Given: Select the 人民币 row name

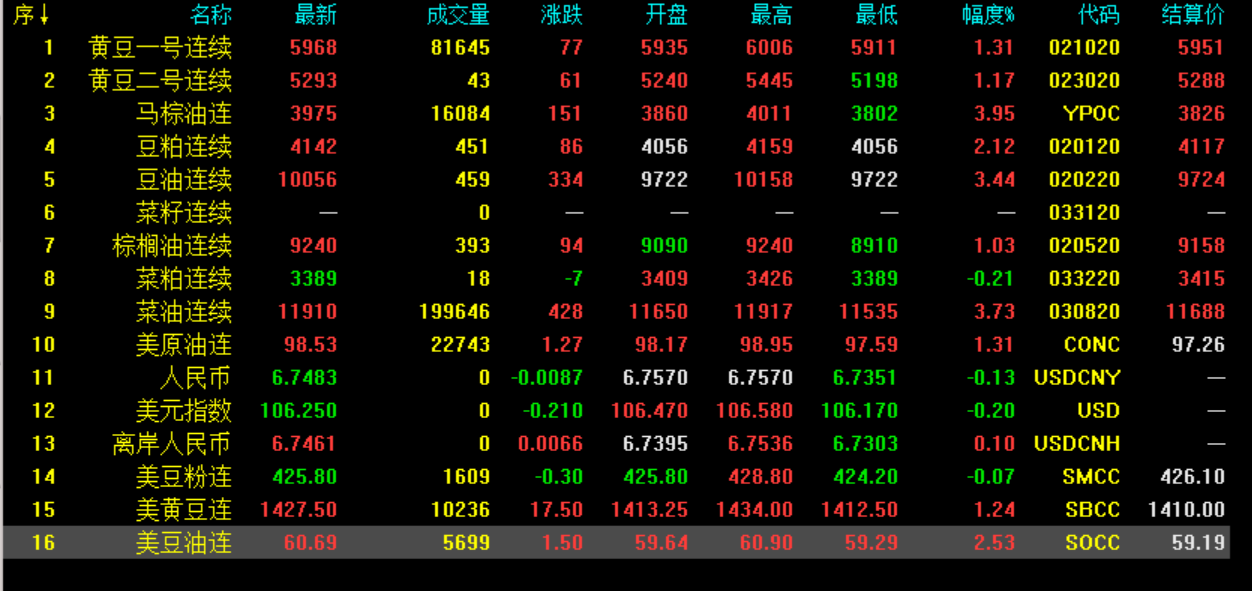Looking at the screenshot, I should [196, 377].
